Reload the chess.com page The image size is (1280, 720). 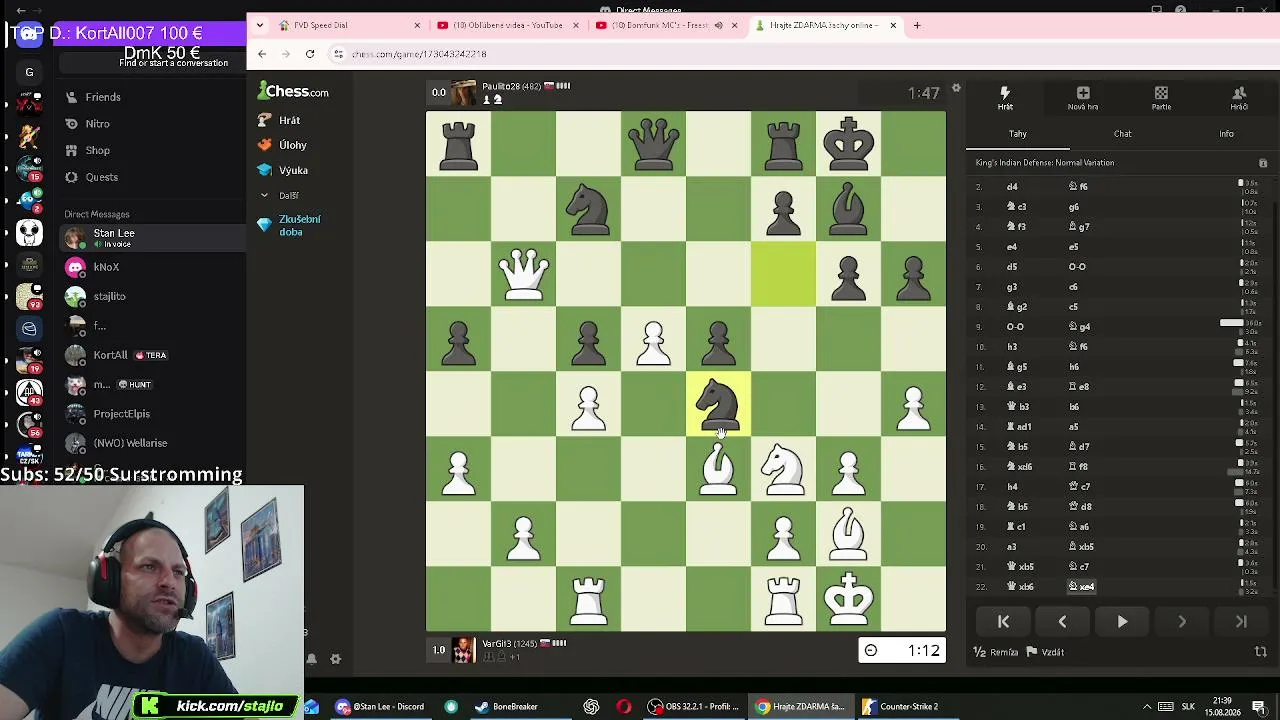coord(310,54)
